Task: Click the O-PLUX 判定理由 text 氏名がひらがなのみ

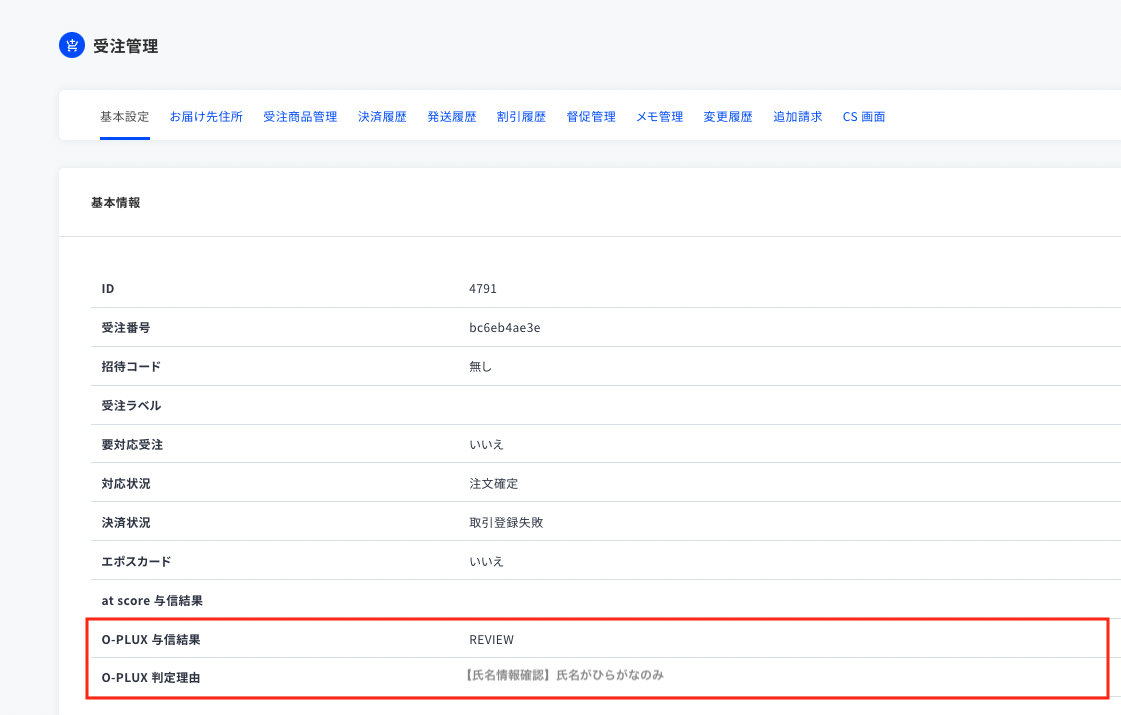Action: (x=610, y=675)
